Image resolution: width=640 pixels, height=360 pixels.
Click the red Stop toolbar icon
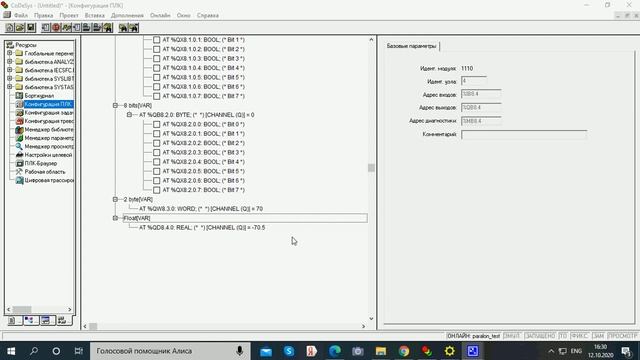click(56, 28)
